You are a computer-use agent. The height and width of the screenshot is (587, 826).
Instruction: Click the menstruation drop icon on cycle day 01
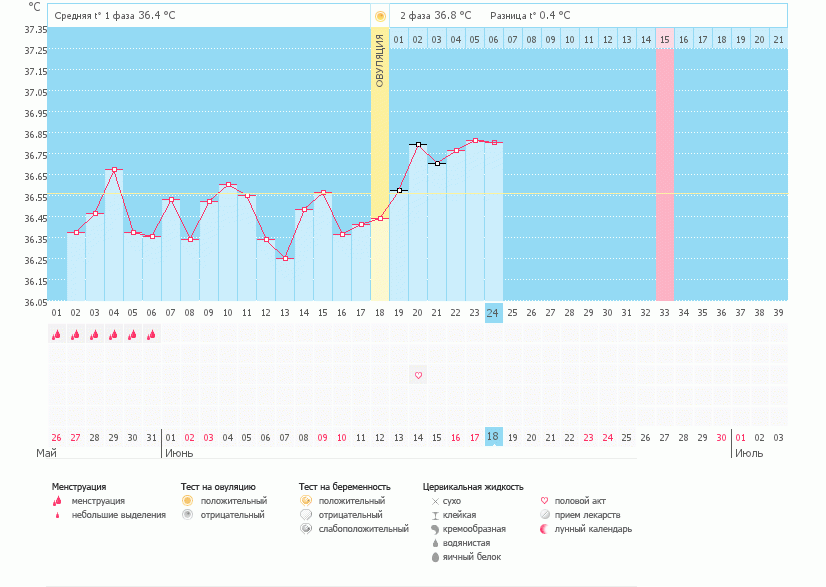click(57, 336)
